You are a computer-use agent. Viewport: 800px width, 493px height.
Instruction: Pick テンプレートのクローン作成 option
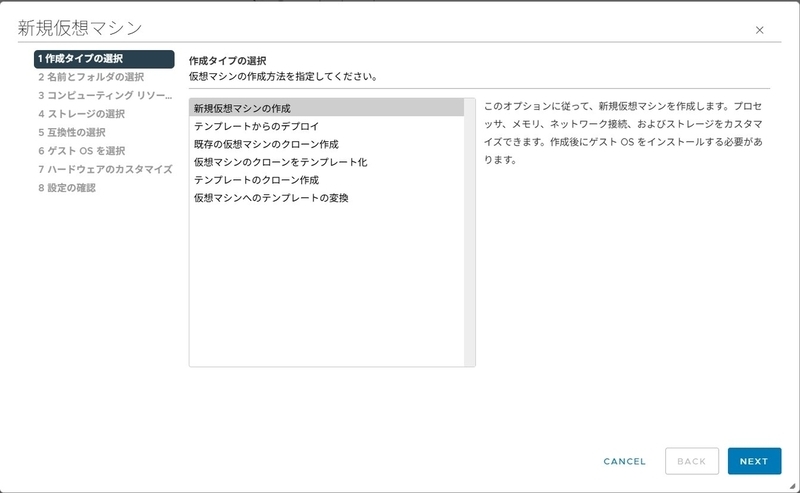327,180
